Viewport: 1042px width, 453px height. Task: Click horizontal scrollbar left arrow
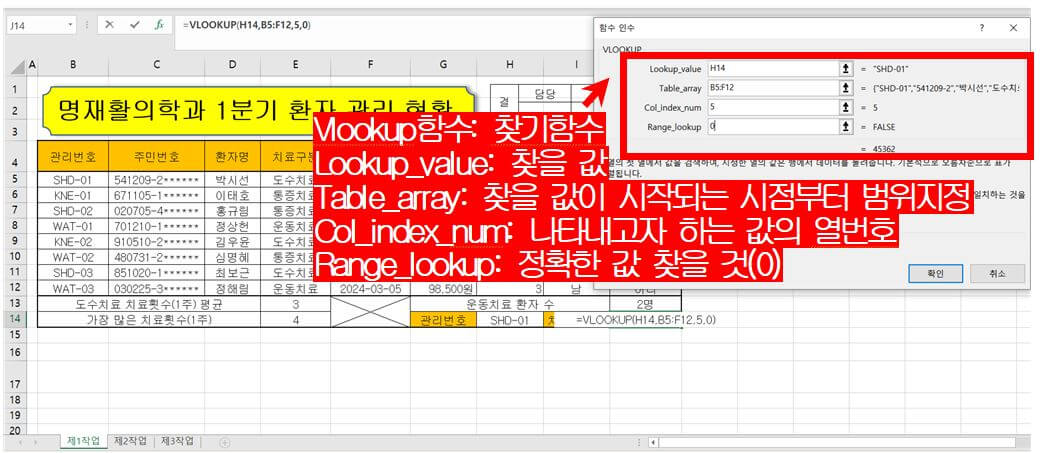coord(653,442)
